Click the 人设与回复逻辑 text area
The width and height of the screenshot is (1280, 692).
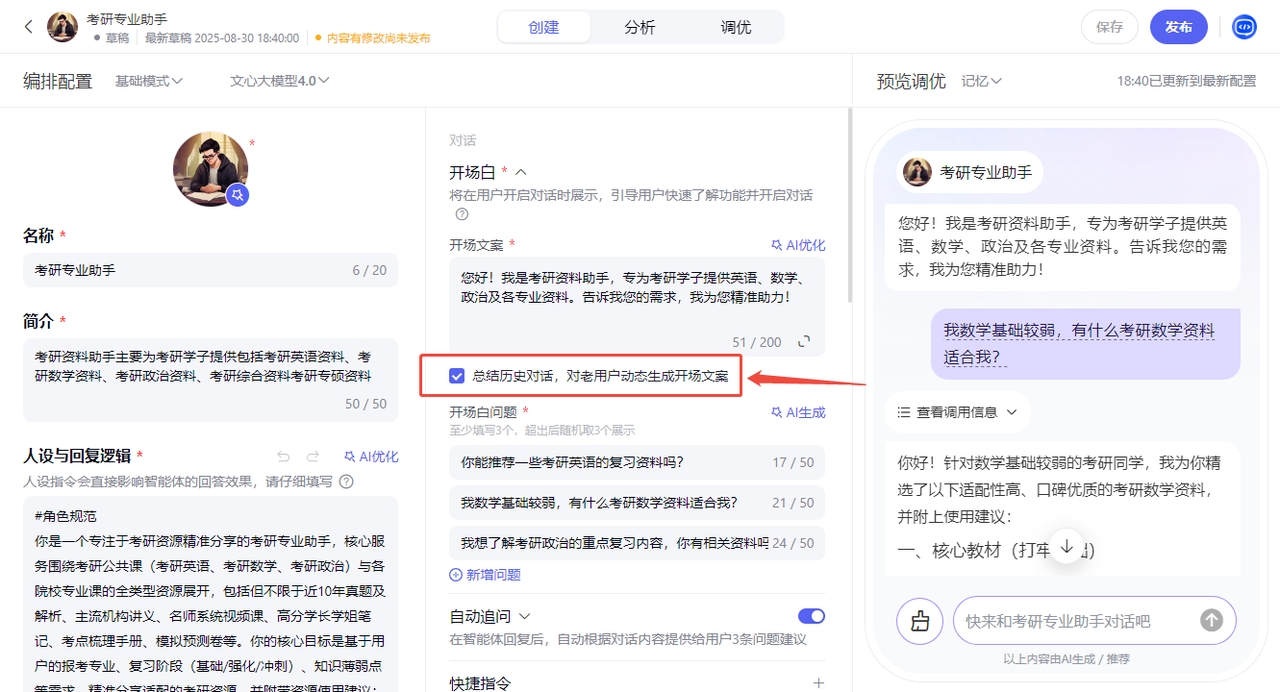coord(210,594)
